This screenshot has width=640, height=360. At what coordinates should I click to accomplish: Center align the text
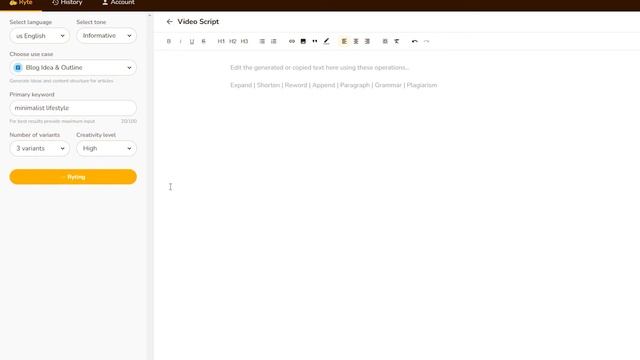coord(356,41)
